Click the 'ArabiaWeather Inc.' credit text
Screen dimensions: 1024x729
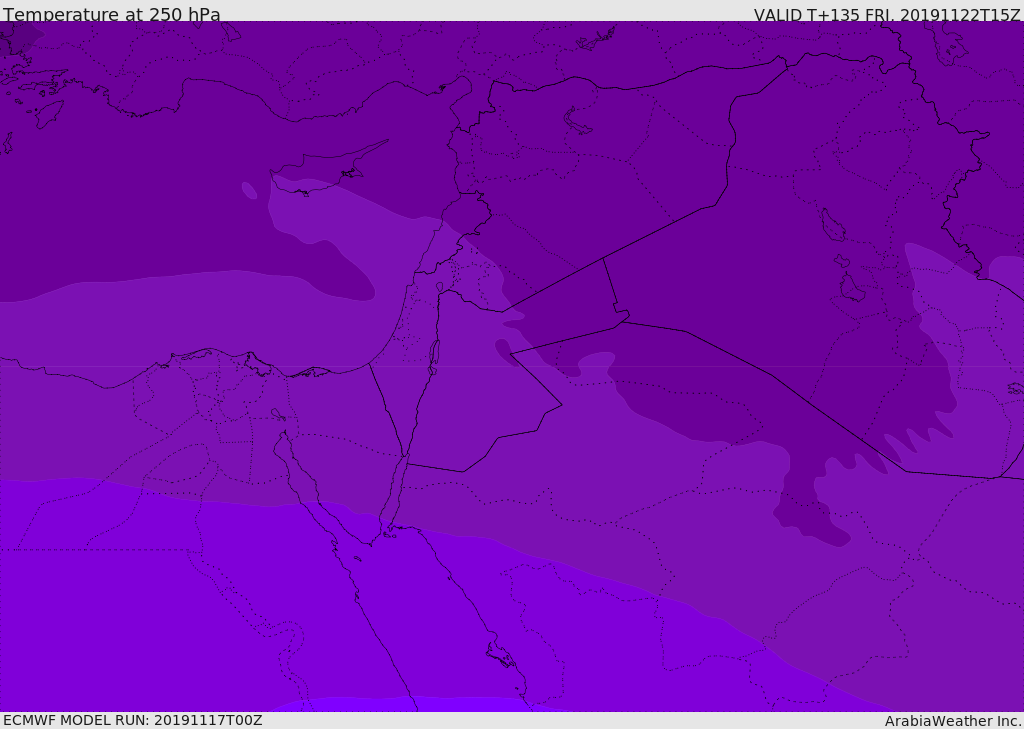click(x=953, y=721)
